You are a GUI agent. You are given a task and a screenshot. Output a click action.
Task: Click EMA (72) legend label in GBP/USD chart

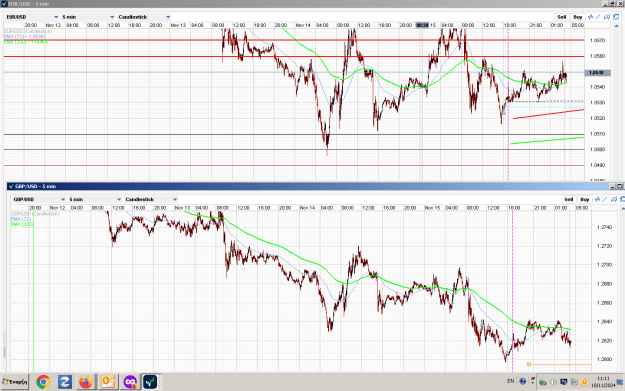point(21,219)
